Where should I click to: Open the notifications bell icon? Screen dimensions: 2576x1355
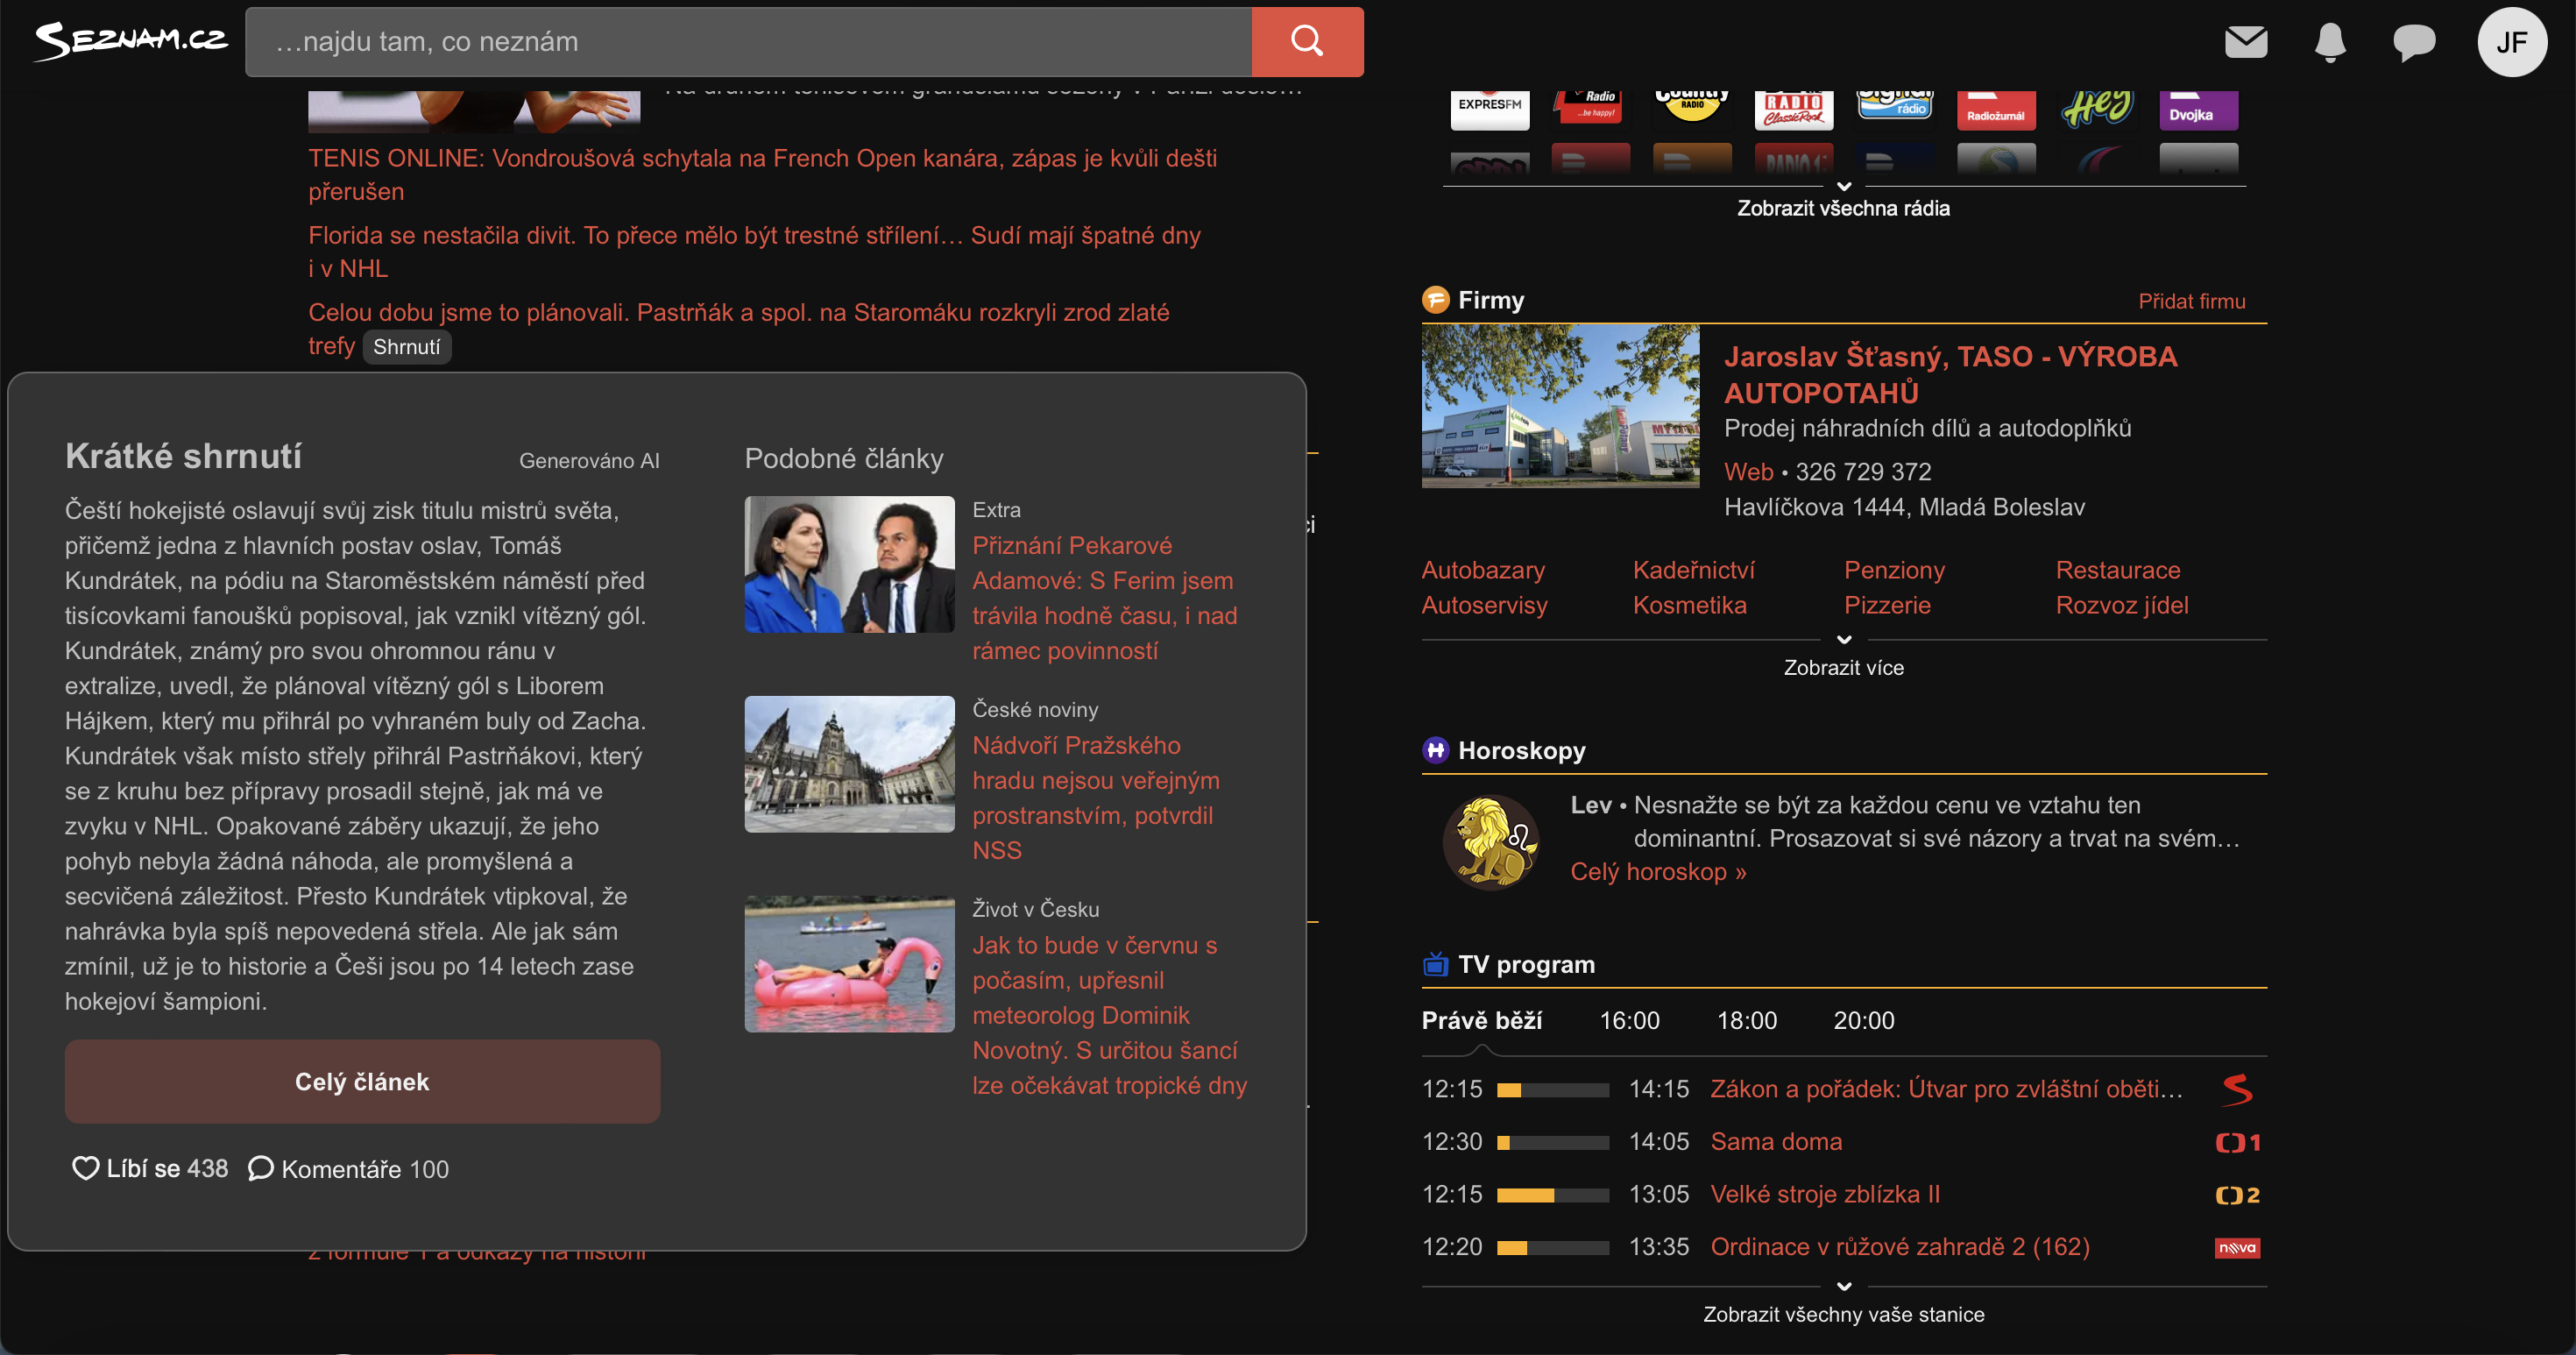click(x=2329, y=41)
